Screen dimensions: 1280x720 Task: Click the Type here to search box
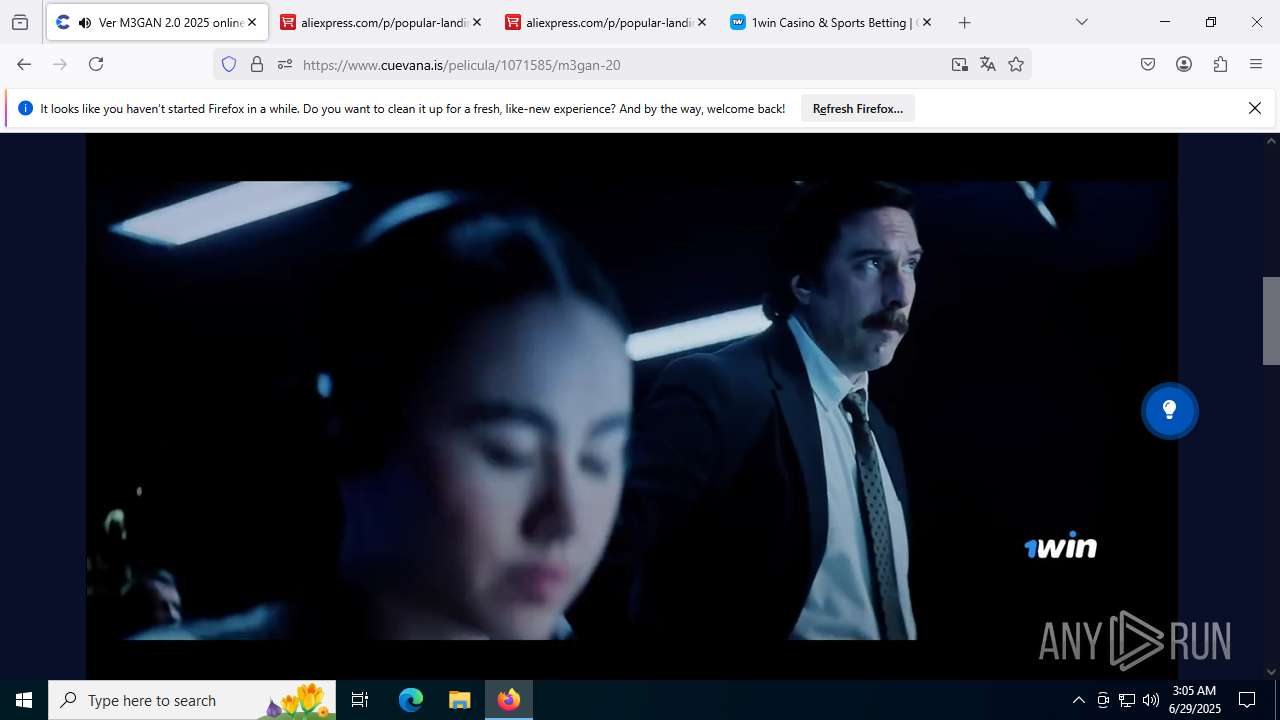(x=192, y=700)
